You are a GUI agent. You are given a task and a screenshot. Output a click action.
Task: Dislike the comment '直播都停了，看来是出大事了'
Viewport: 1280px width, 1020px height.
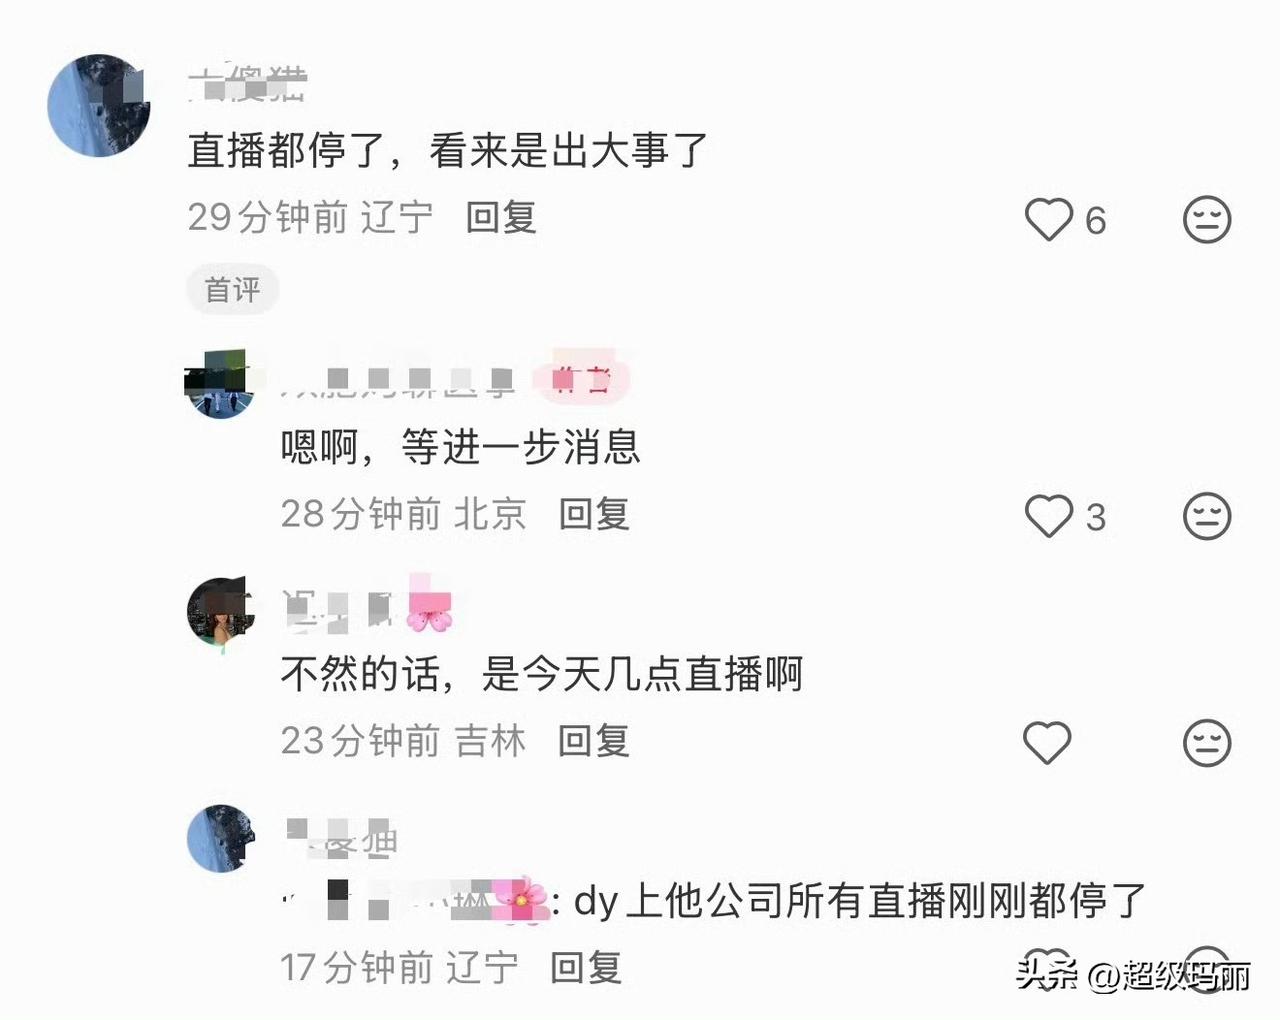pos(1207,219)
